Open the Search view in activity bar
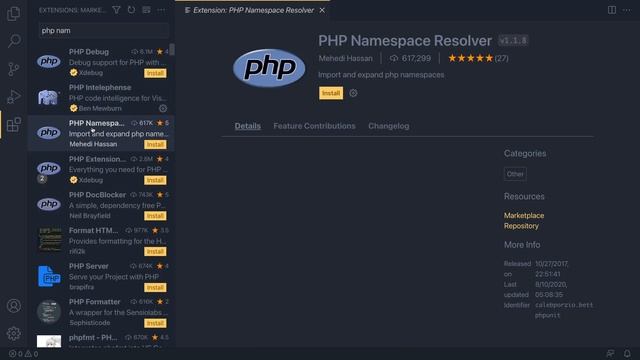 click(13, 40)
